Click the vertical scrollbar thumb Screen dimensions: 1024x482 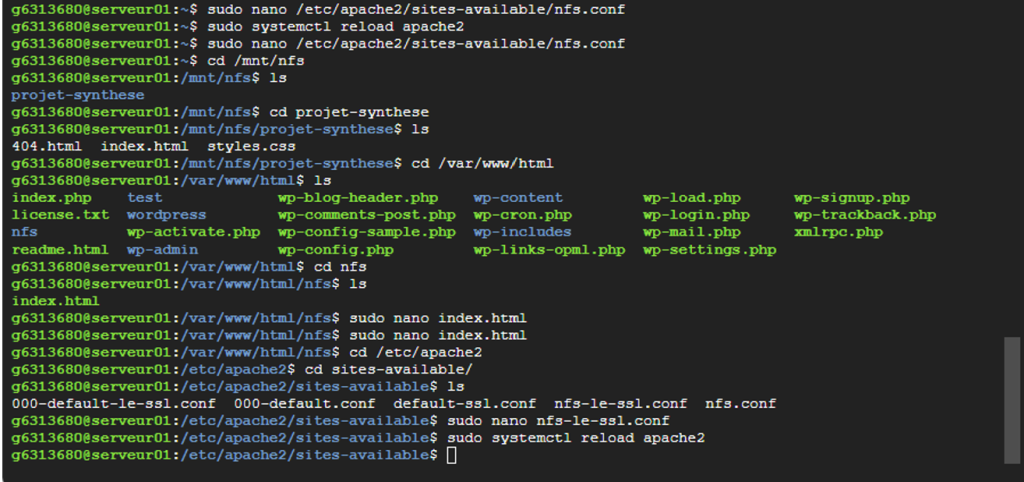(1012, 399)
